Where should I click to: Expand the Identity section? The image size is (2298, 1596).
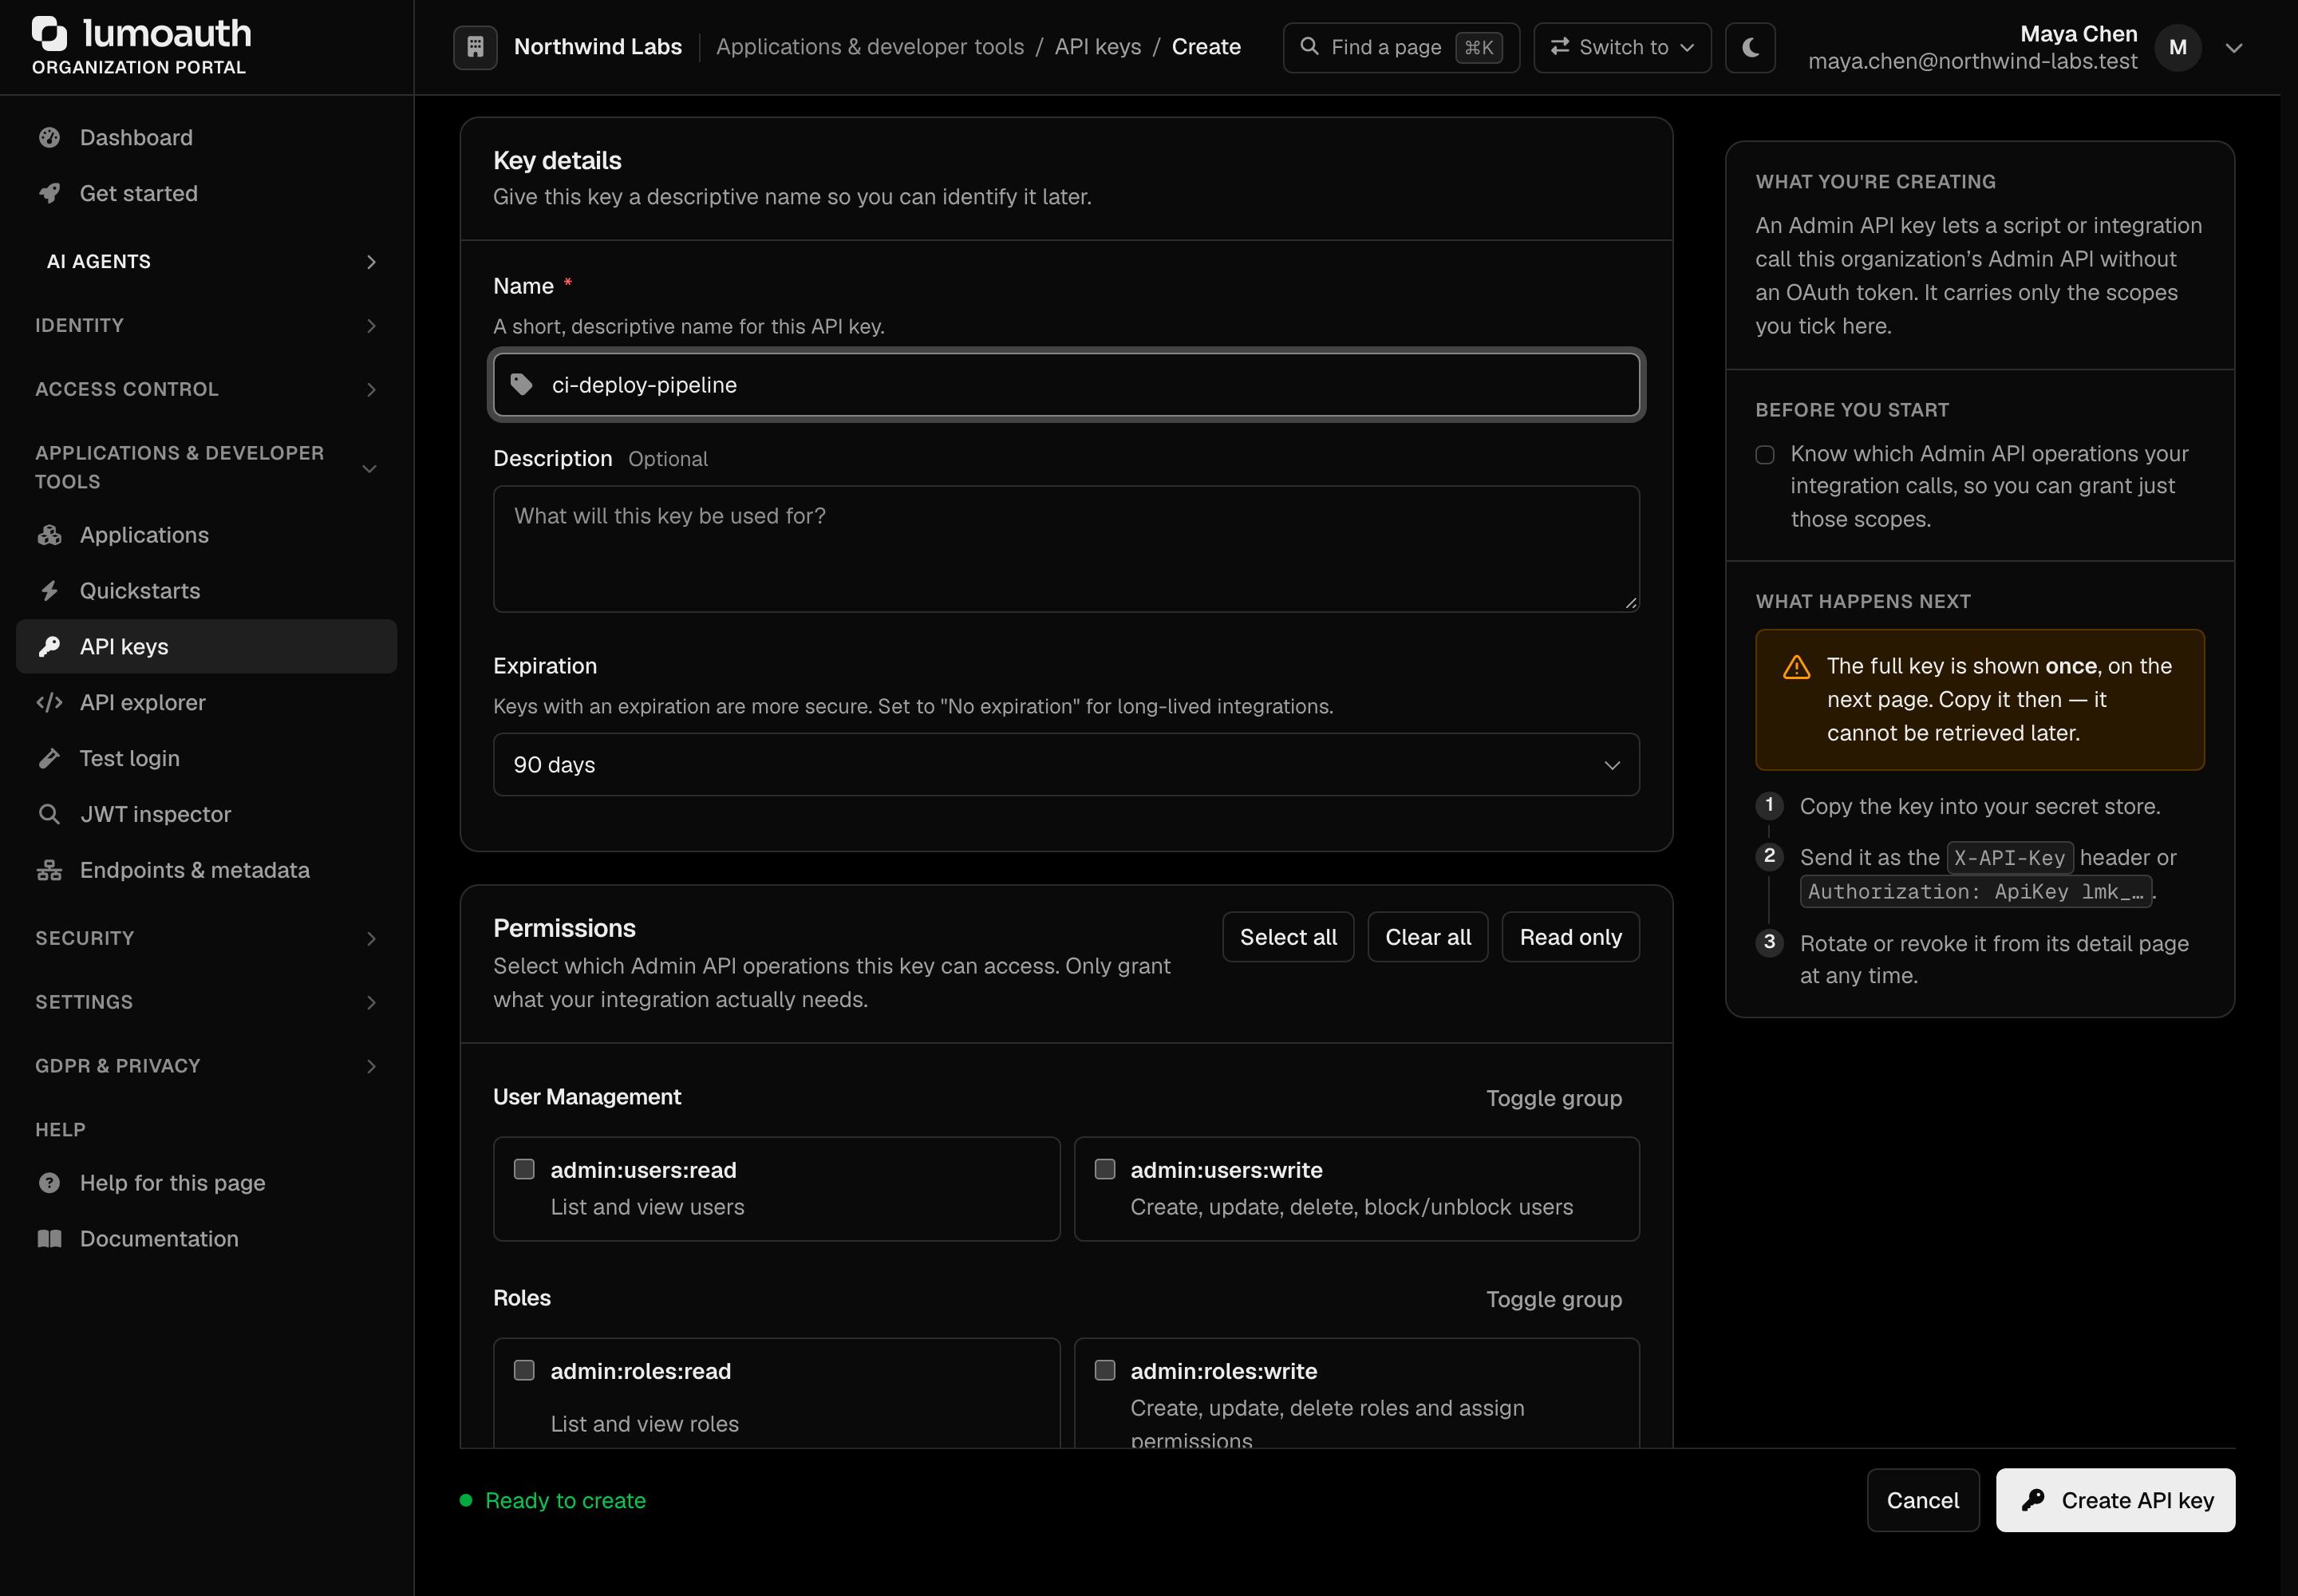click(206, 325)
